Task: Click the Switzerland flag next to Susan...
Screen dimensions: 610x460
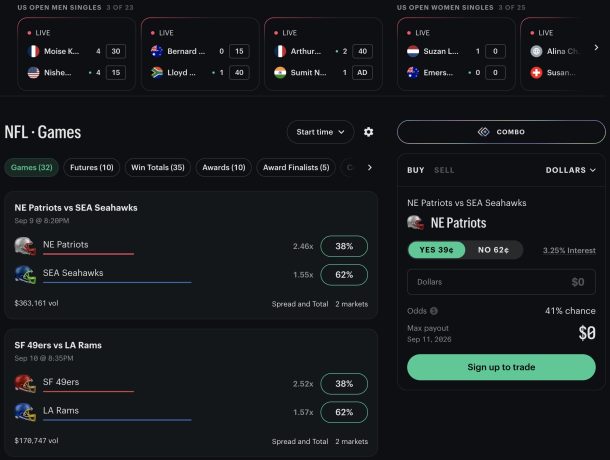Action: (x=536, y=72)
